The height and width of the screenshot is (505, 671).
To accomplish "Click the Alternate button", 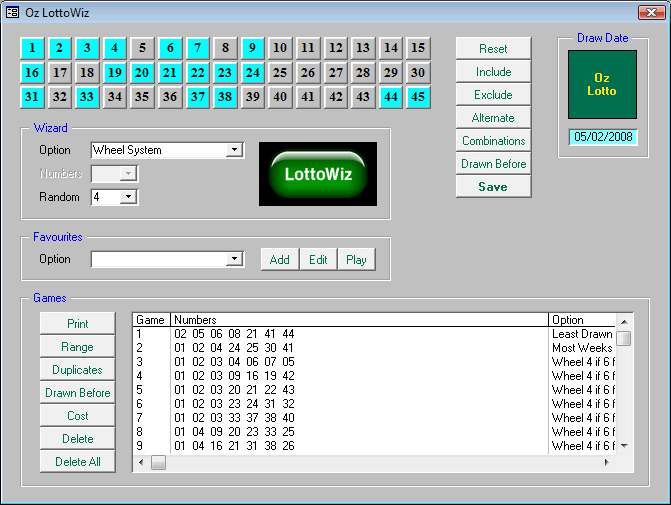I will coord(493,118).
